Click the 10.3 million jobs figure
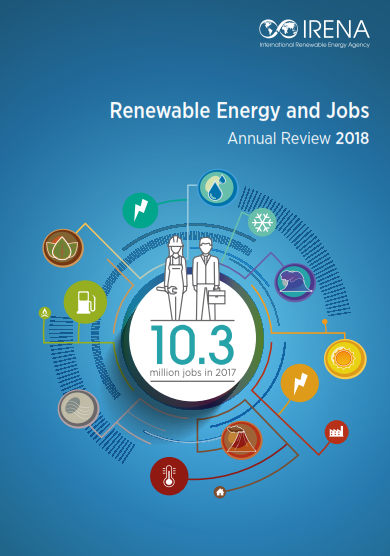This screenshot has width=390, height=556. (x=192, y=350)
